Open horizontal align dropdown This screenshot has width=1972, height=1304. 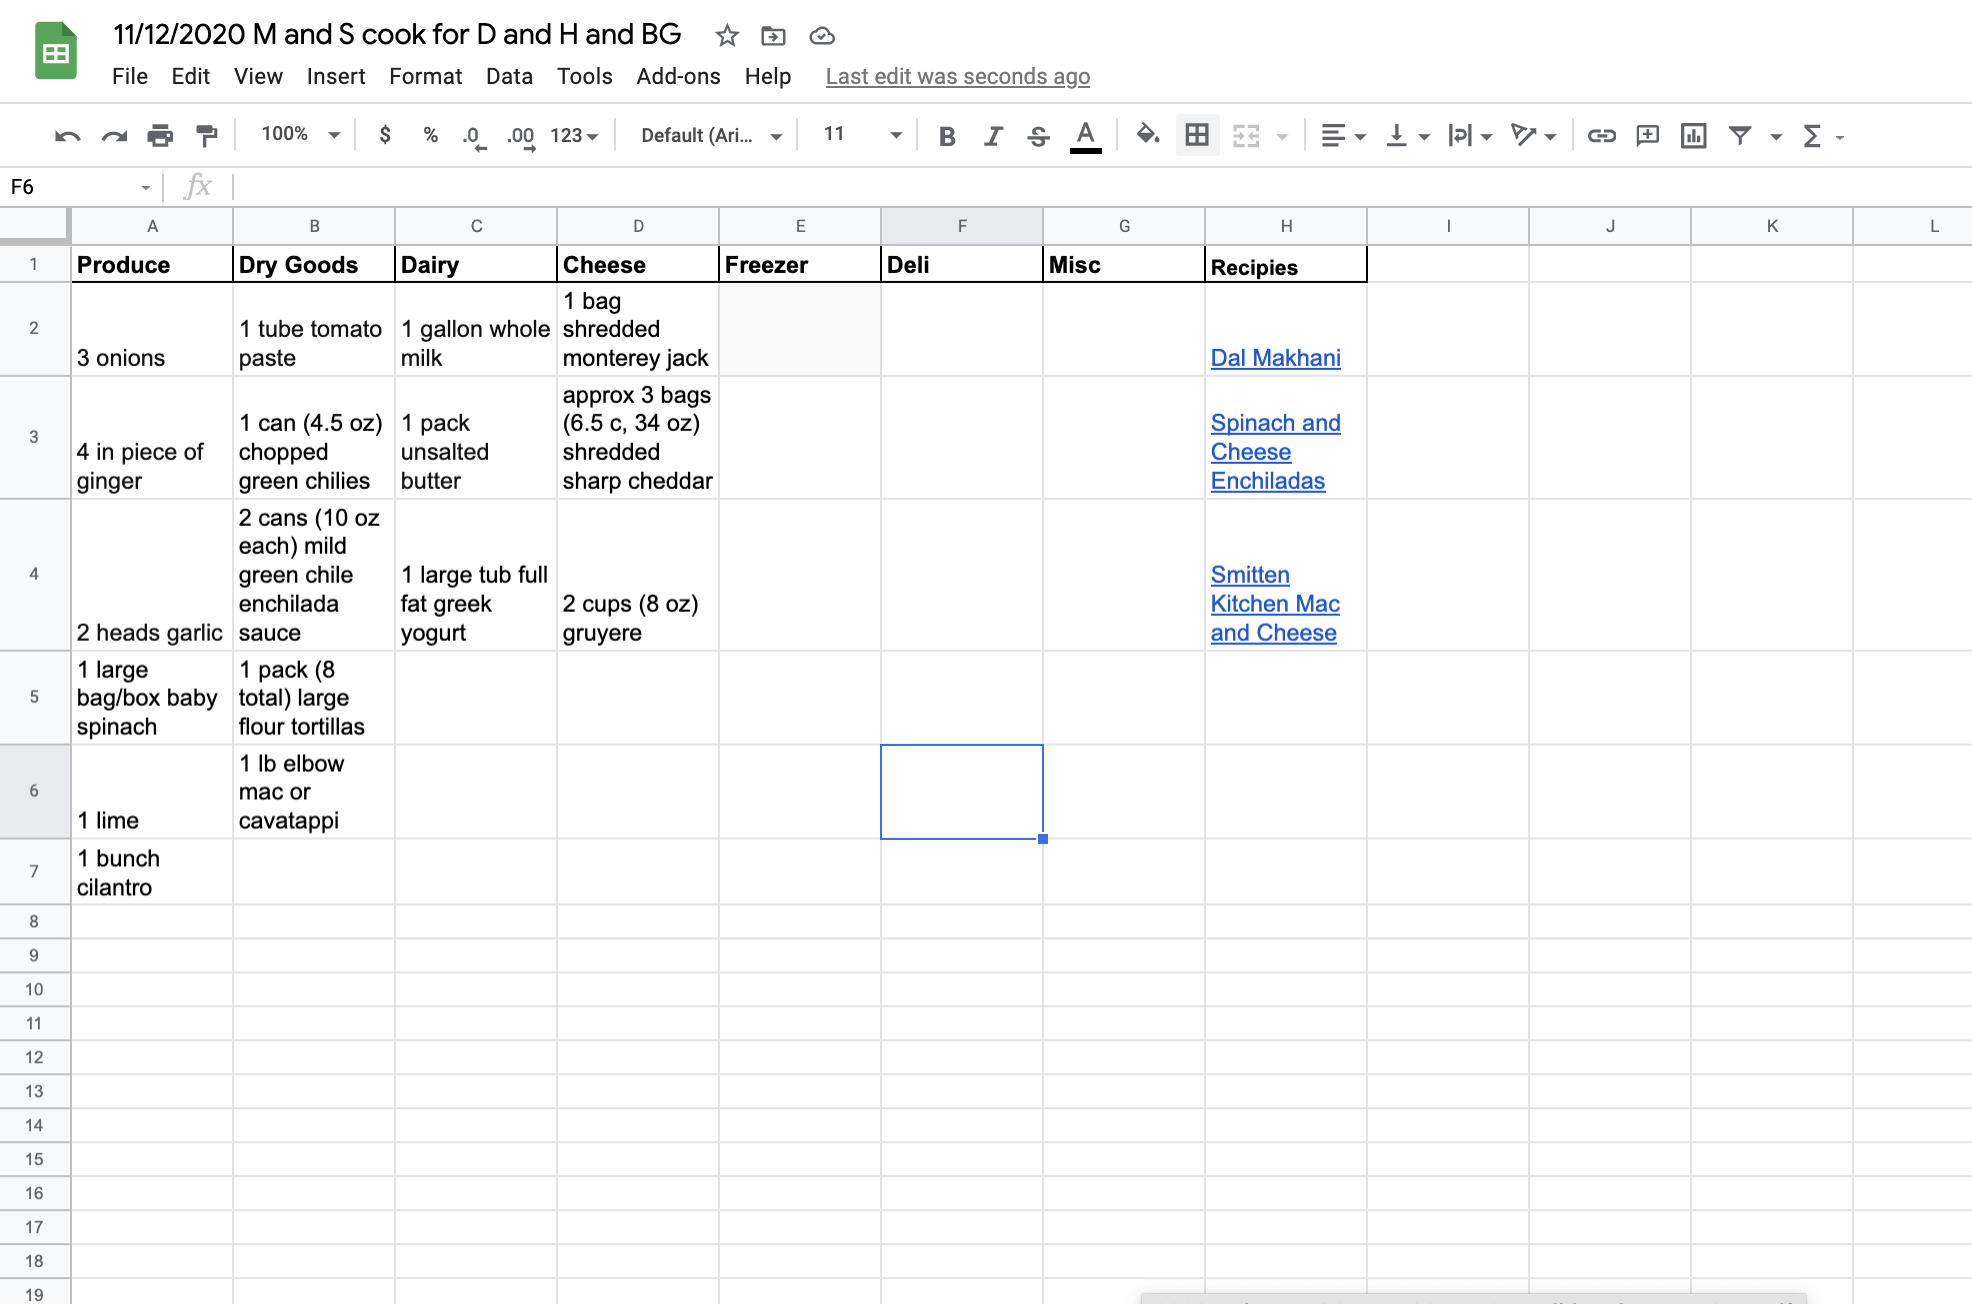pos(1343,136)
